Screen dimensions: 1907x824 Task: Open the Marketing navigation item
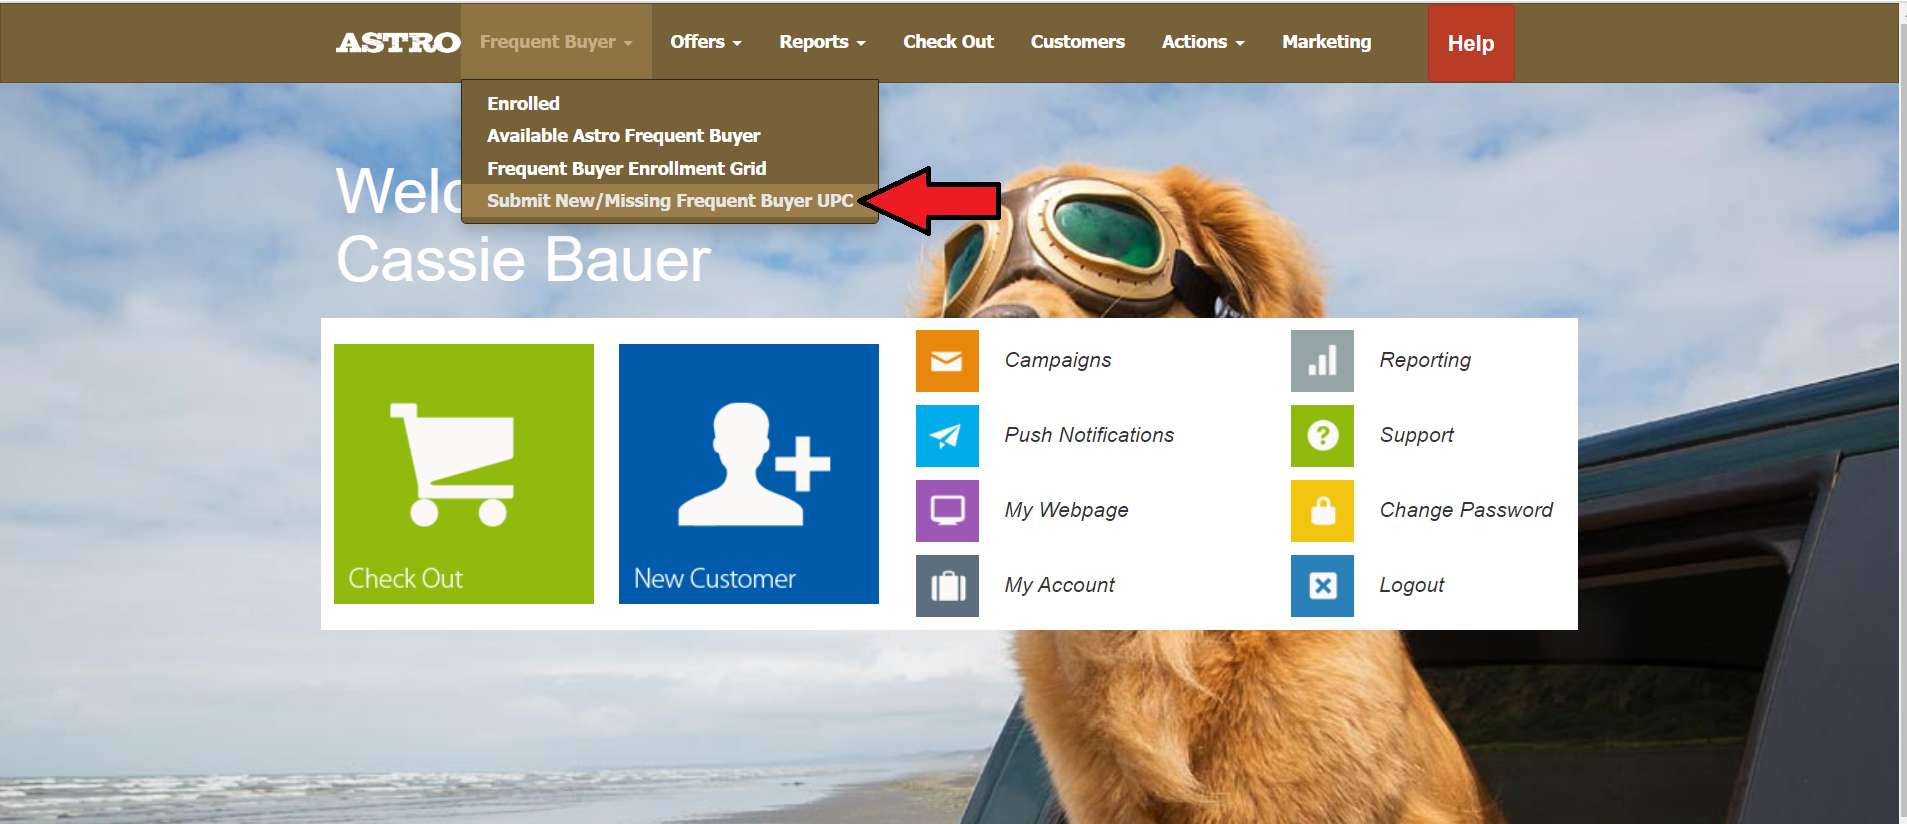point(1327,42)
